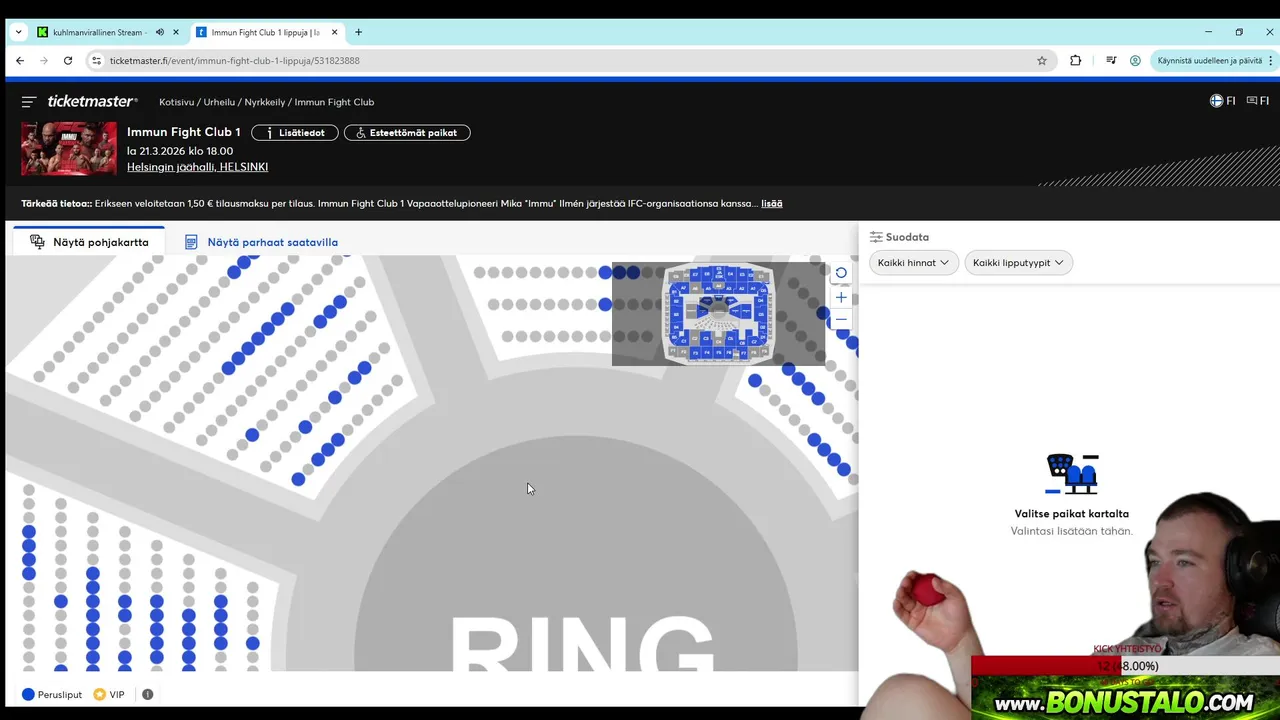Close the Immun Fight Club 1 tab

coord(334,32)
